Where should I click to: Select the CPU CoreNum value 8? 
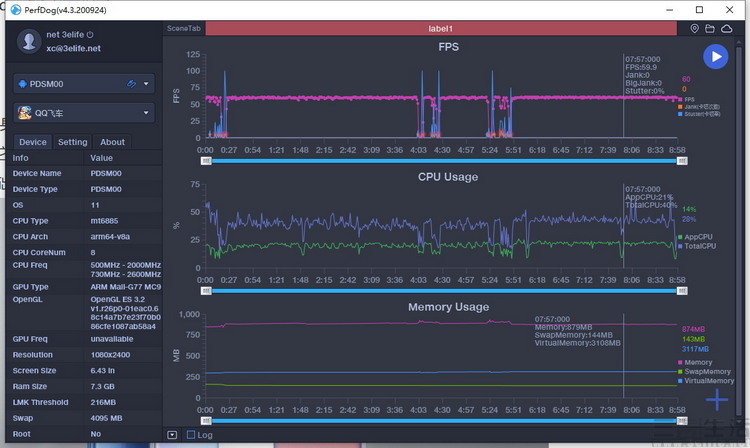point(93,252)
